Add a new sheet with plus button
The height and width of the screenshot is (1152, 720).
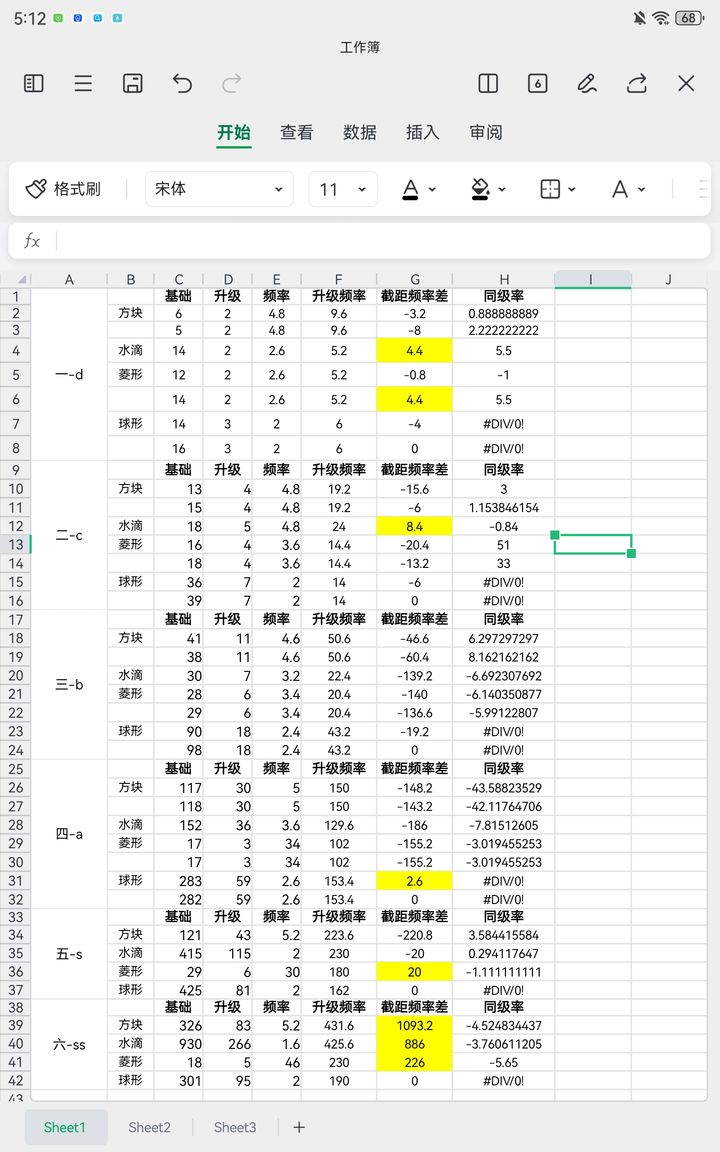(x=299, y=1127)
